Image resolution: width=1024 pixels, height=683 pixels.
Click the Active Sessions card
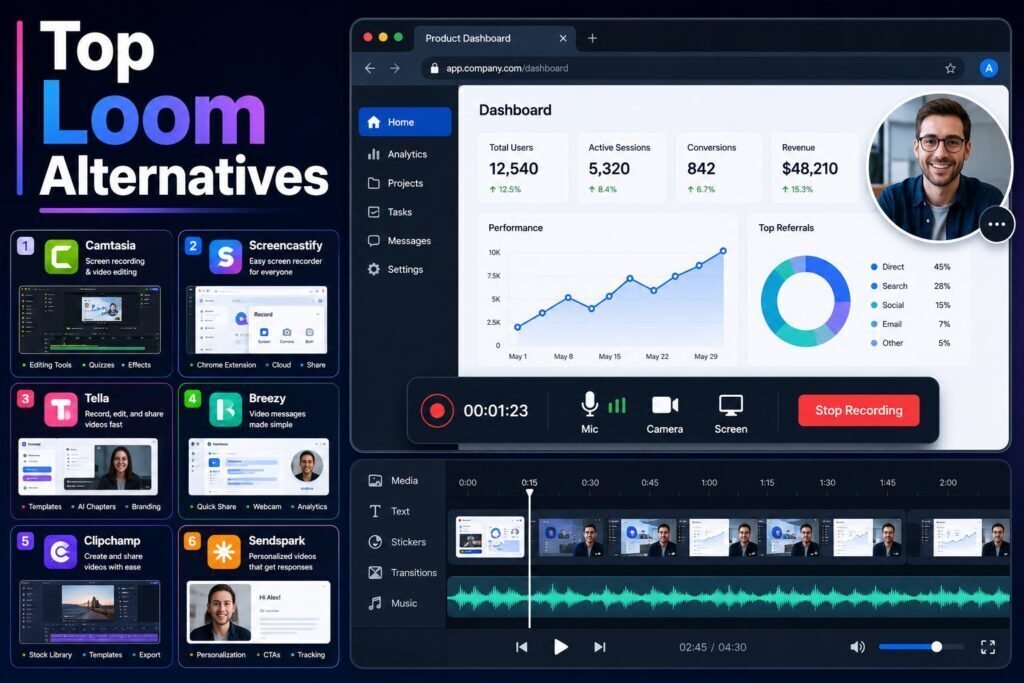(x=622, y=168)
